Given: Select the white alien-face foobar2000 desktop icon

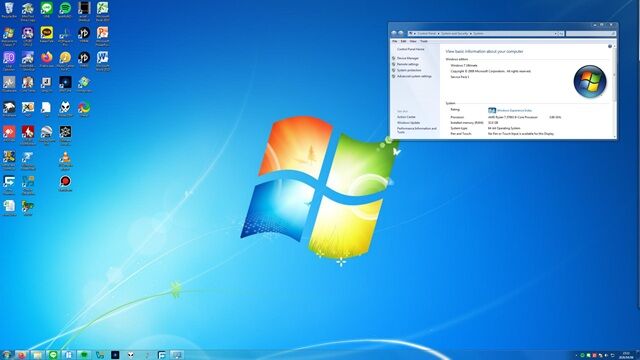Looking at the screenshot, I should (x=65, y=109).
